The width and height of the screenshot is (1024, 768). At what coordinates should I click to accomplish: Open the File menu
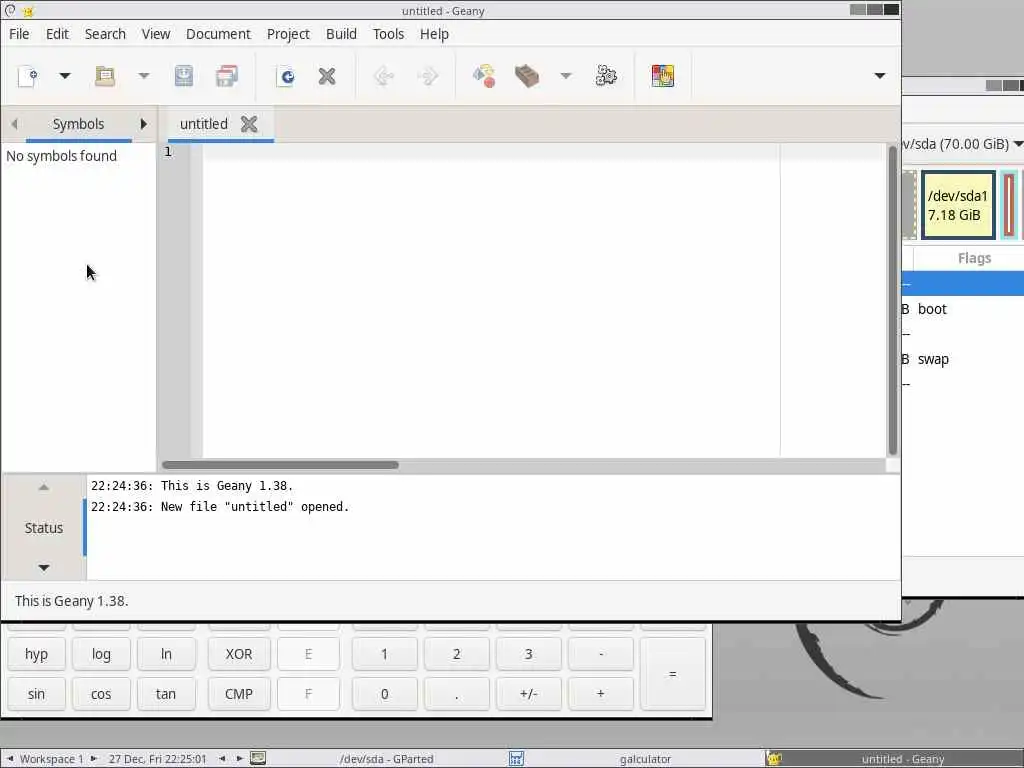[x=19, y=34]
